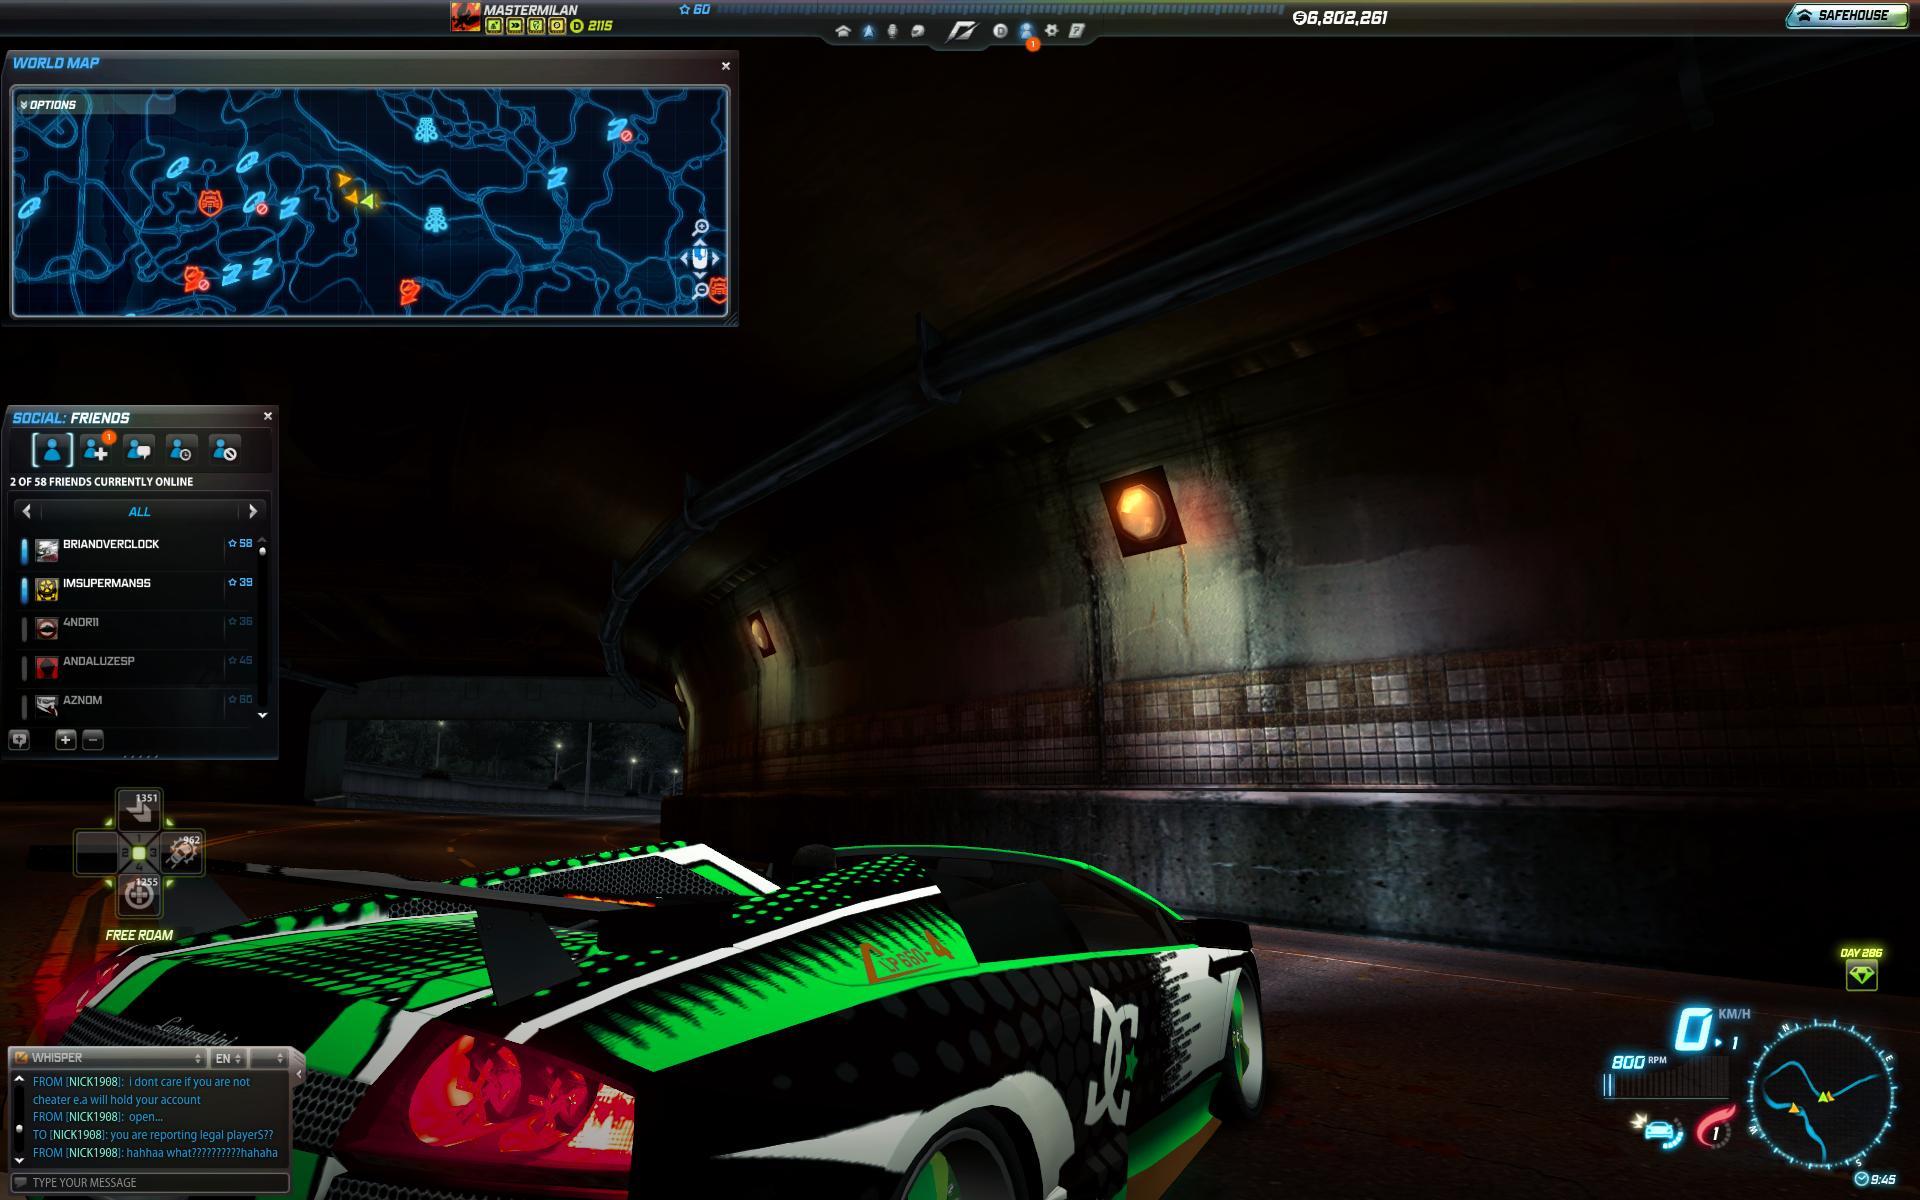Open the safehouse home icon in top toolbar
1920x1200 pixels.
pos(843,31)
